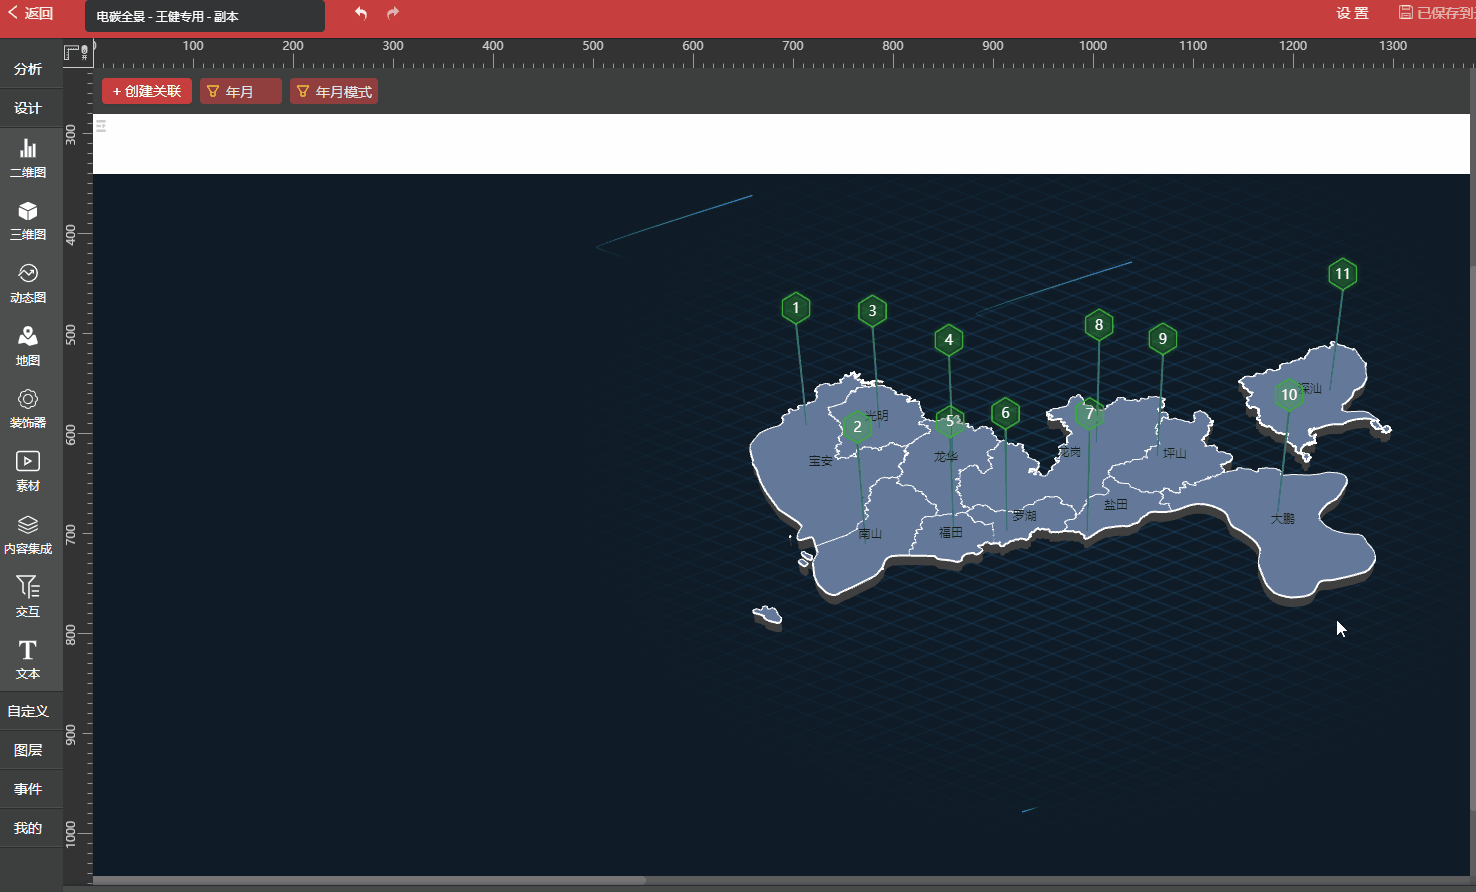Open the 内容集成 layers-stack icon
The height and width of the screenshot is (892, 1476).
[28, 534]
